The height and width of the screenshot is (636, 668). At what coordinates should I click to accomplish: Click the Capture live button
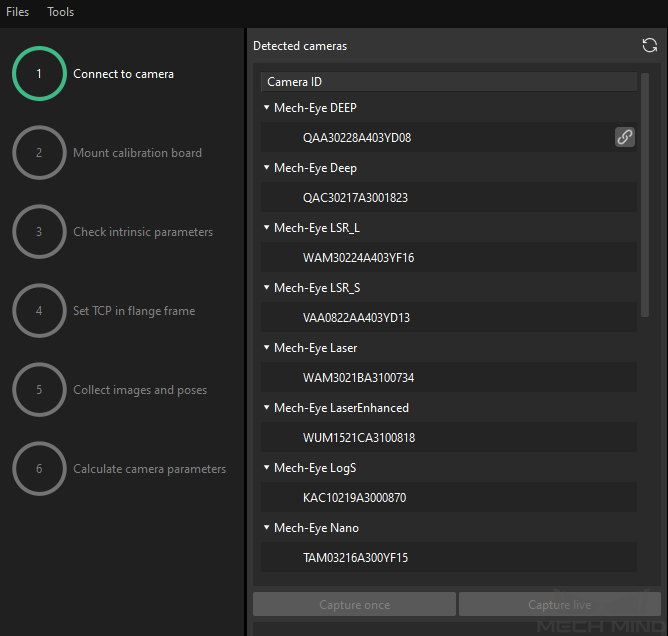[x=559, y=604]
